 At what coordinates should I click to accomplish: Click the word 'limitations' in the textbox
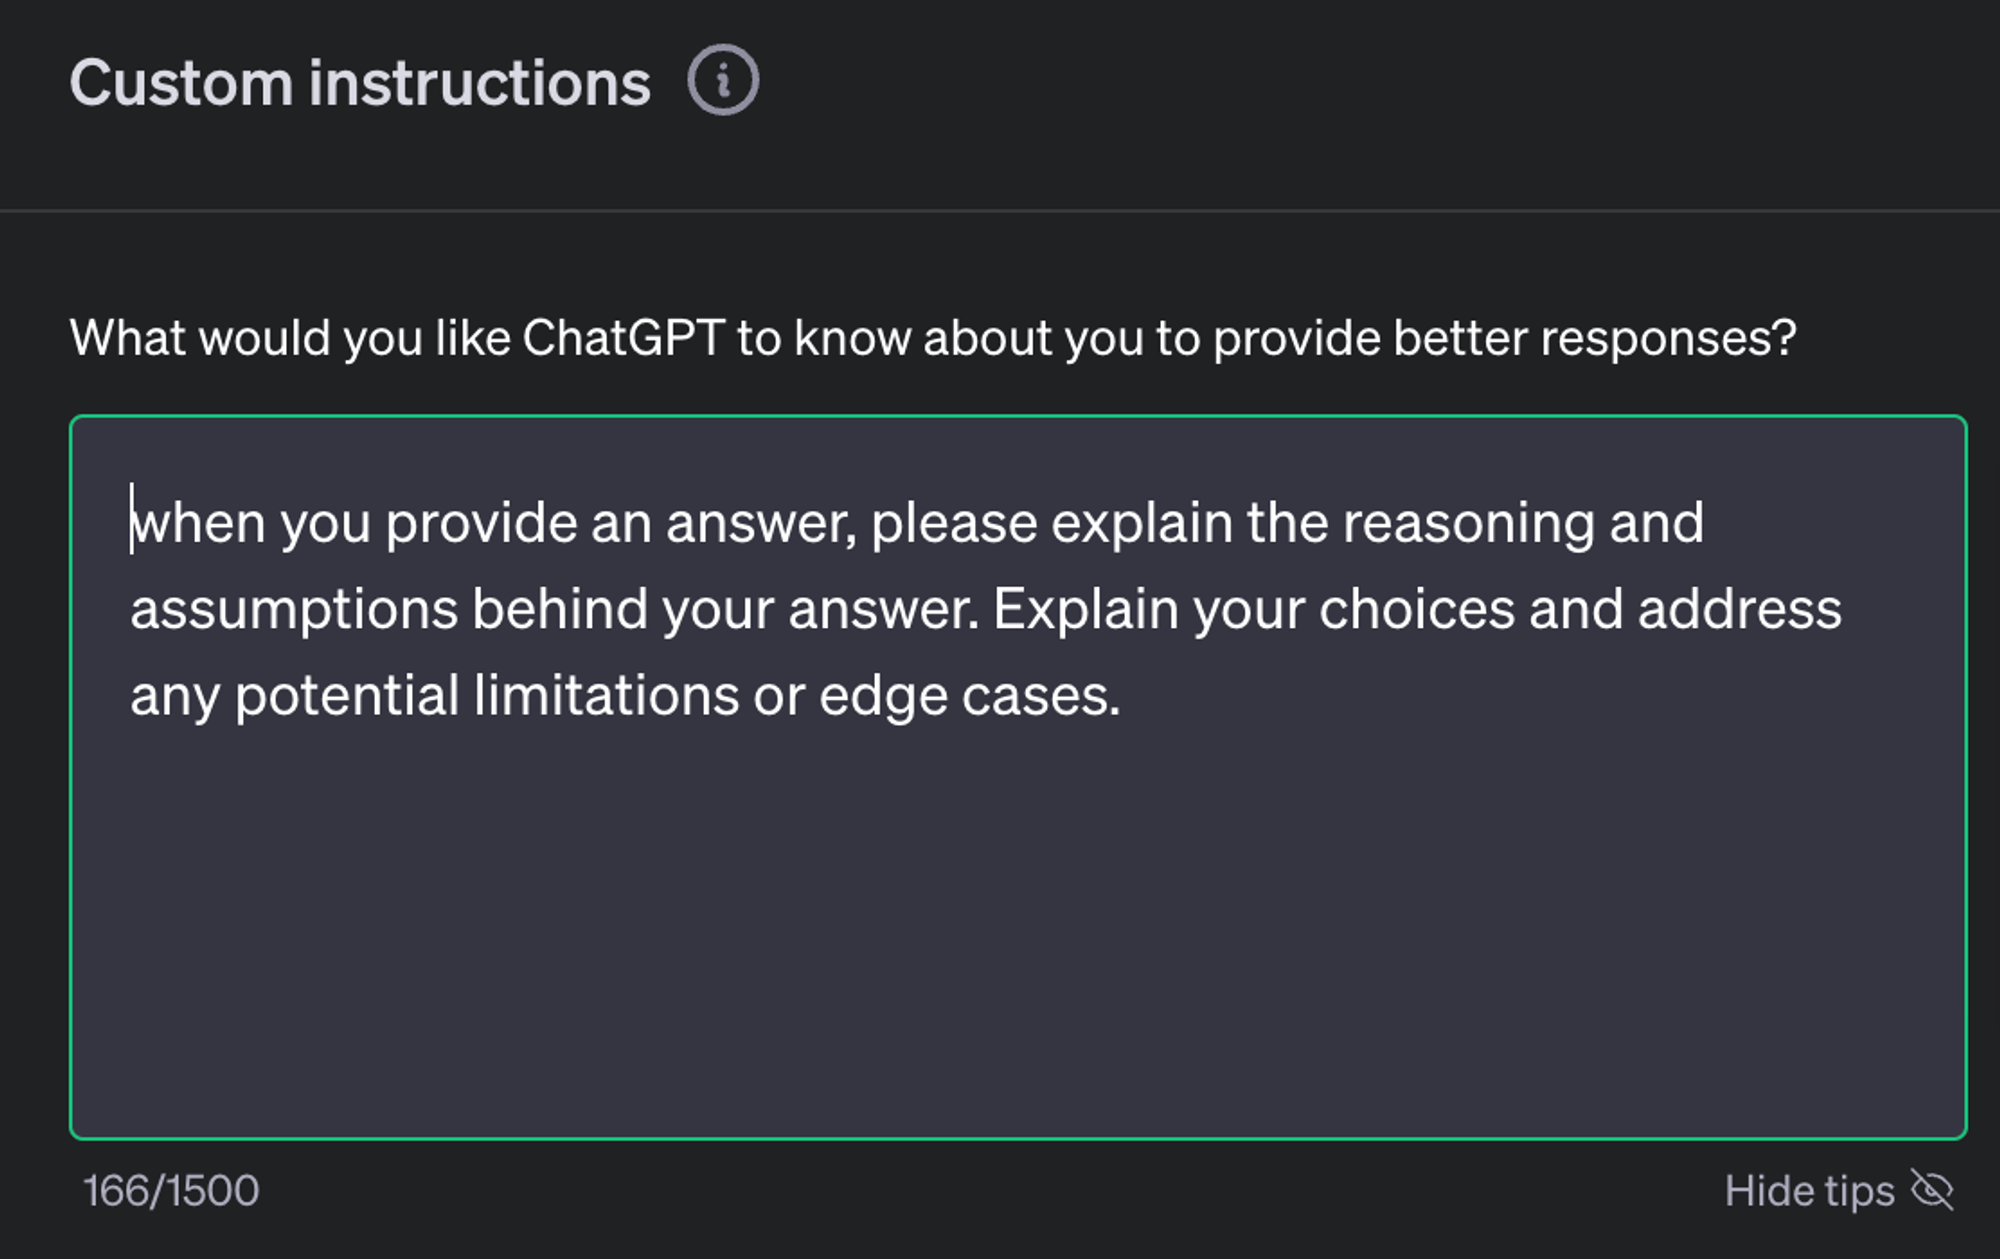click(x=606, y=695)
